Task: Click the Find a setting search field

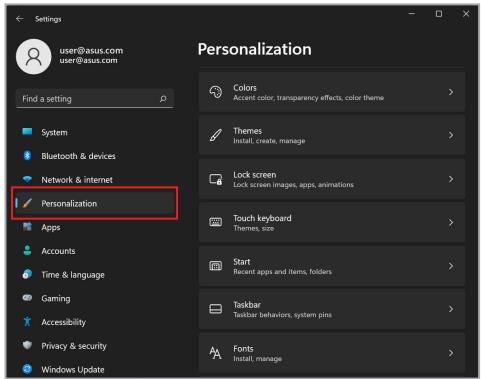Action: 95,99
